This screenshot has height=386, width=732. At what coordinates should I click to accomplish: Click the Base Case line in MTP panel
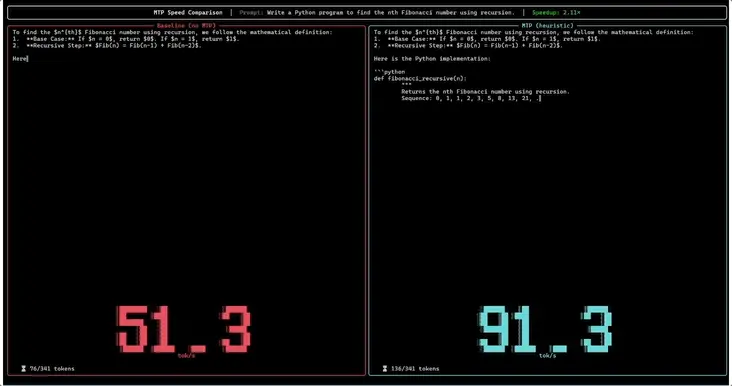click(x=487, y=39)
